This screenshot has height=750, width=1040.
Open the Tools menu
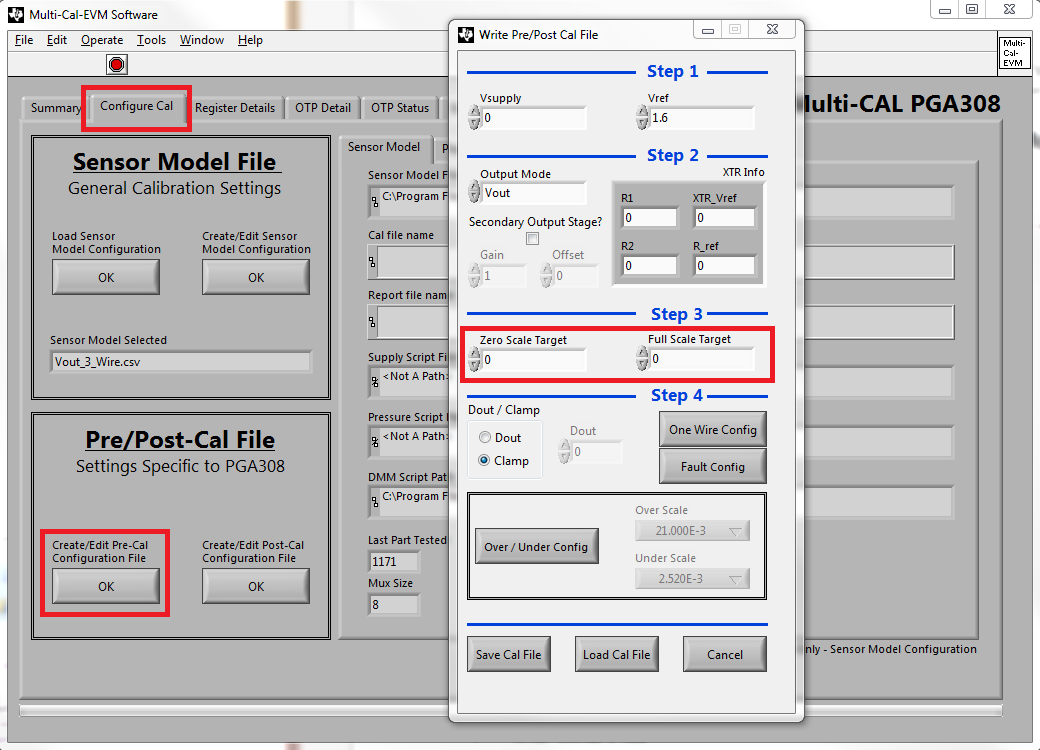click(151, 40)
